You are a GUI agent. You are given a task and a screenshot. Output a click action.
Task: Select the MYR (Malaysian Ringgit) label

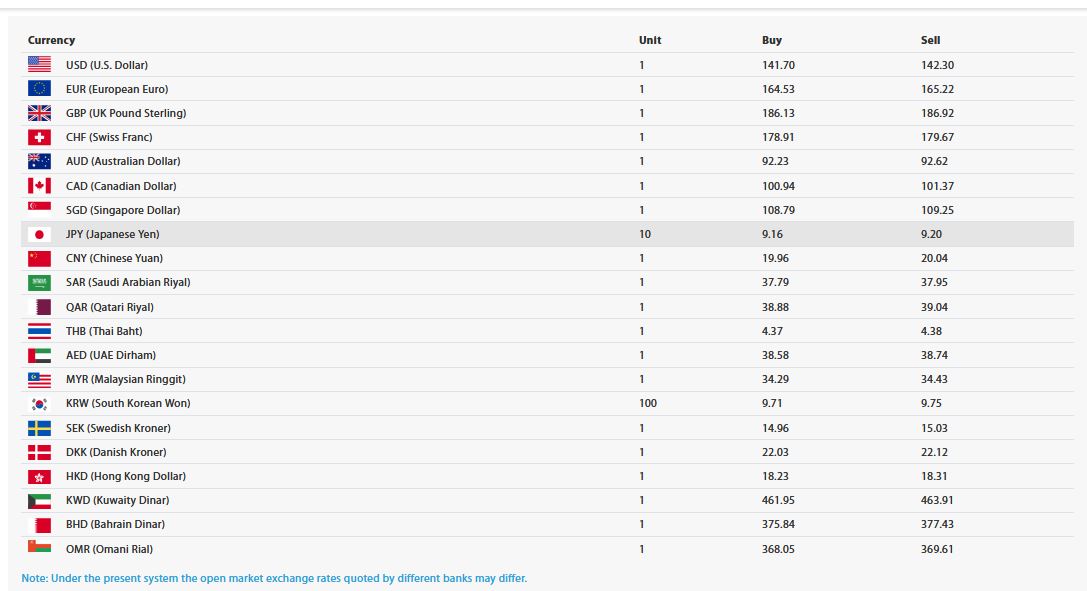pyautogui.click(x=125, y=379)
